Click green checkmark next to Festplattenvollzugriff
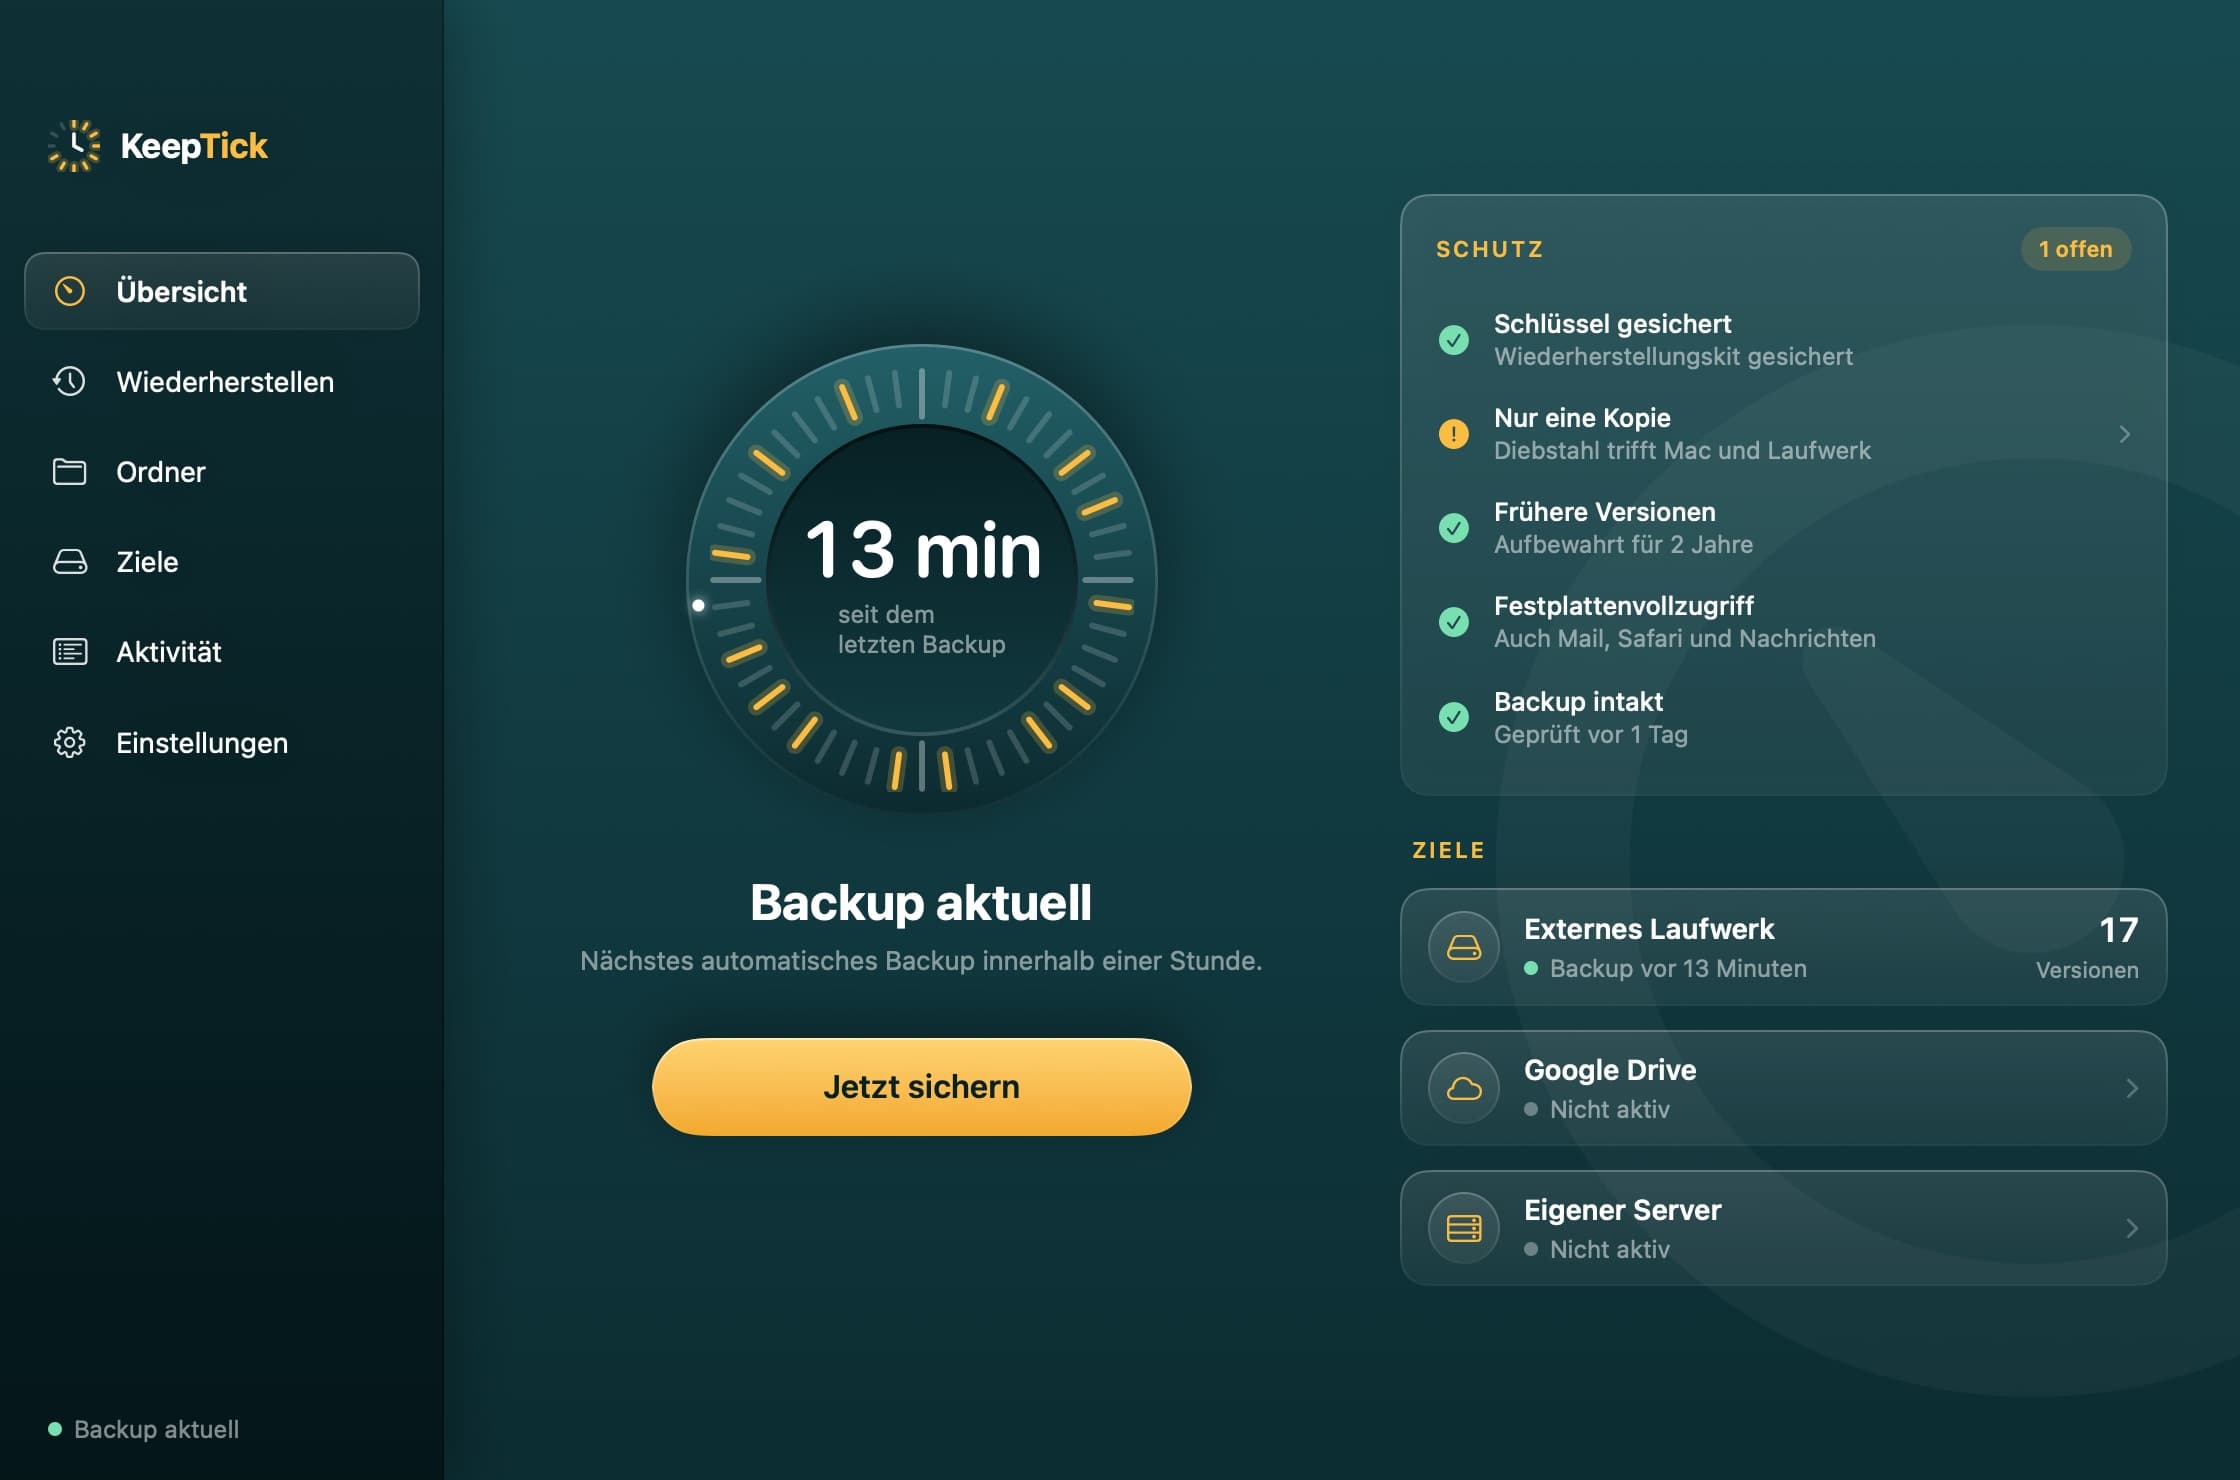Screen dimensions: 2240x1480 point(1453,622)
